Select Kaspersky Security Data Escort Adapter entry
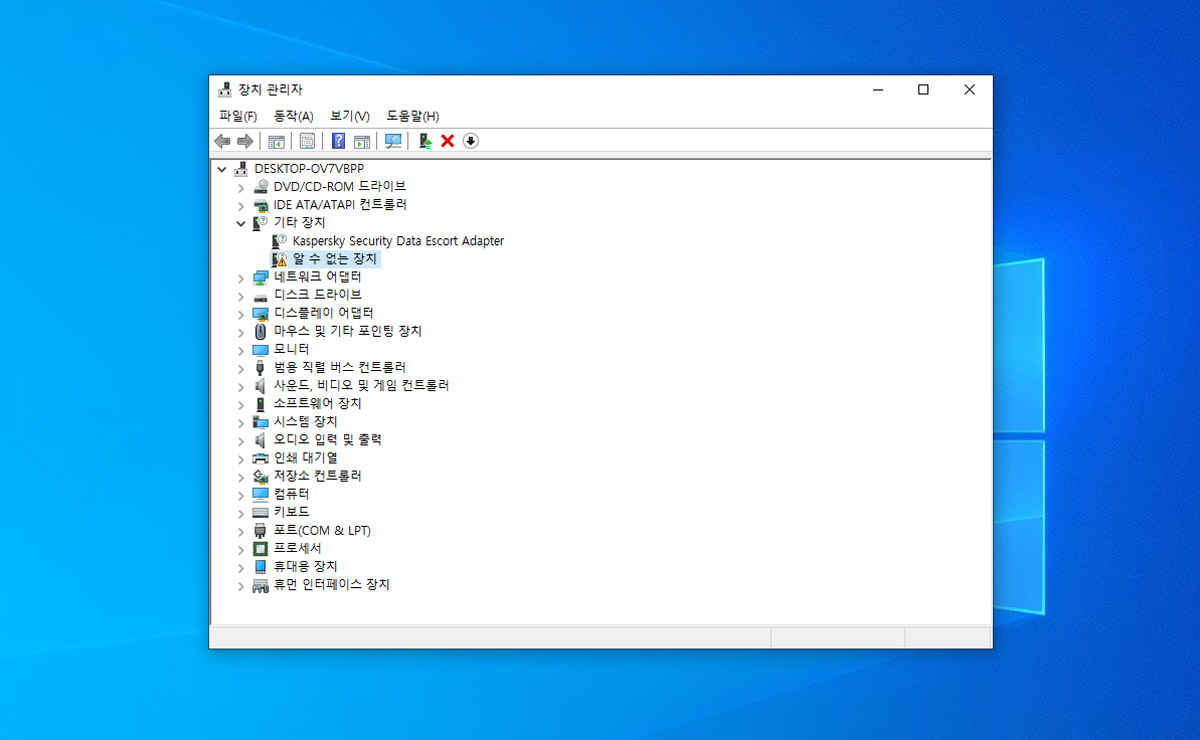This screenshot has width=1200, height=740. click(398, 241)
